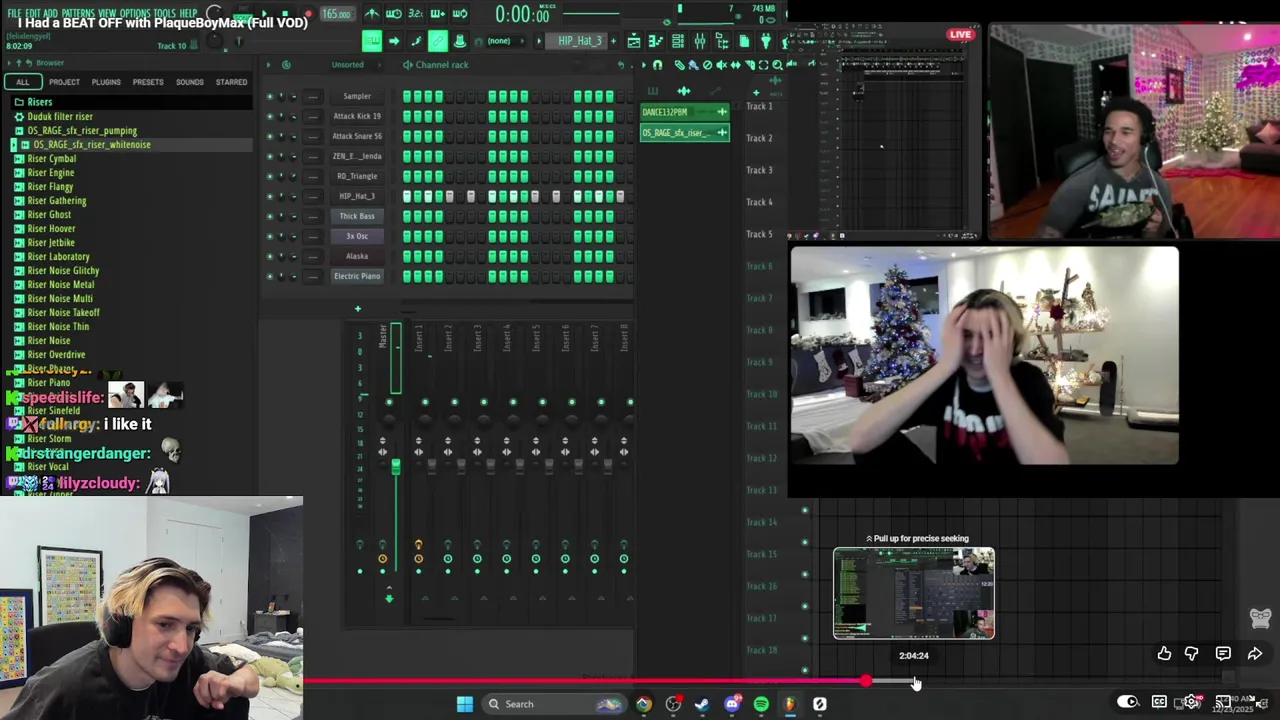Mute the Electric Piano channel LED

(x=269, y=276)
